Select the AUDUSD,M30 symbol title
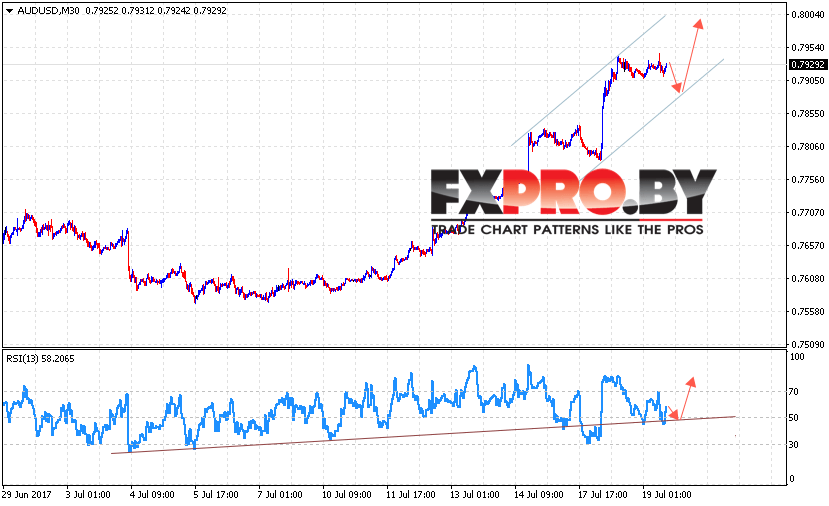829x506 pixels. click(48, 11)
